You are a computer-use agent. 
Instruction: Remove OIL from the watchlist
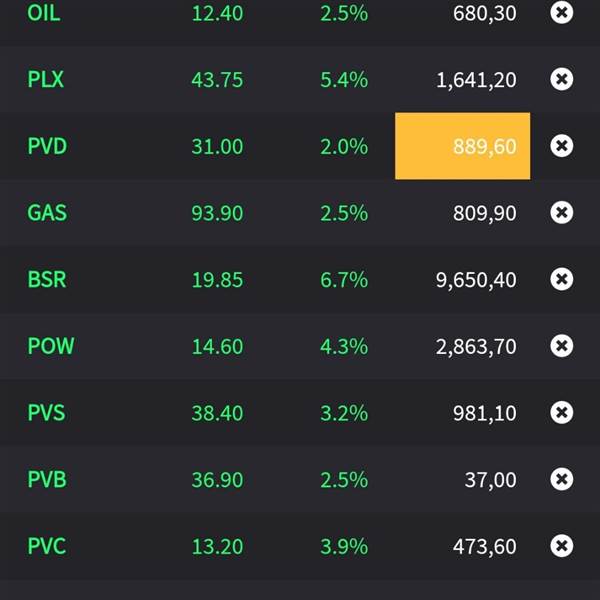point(562,13)
